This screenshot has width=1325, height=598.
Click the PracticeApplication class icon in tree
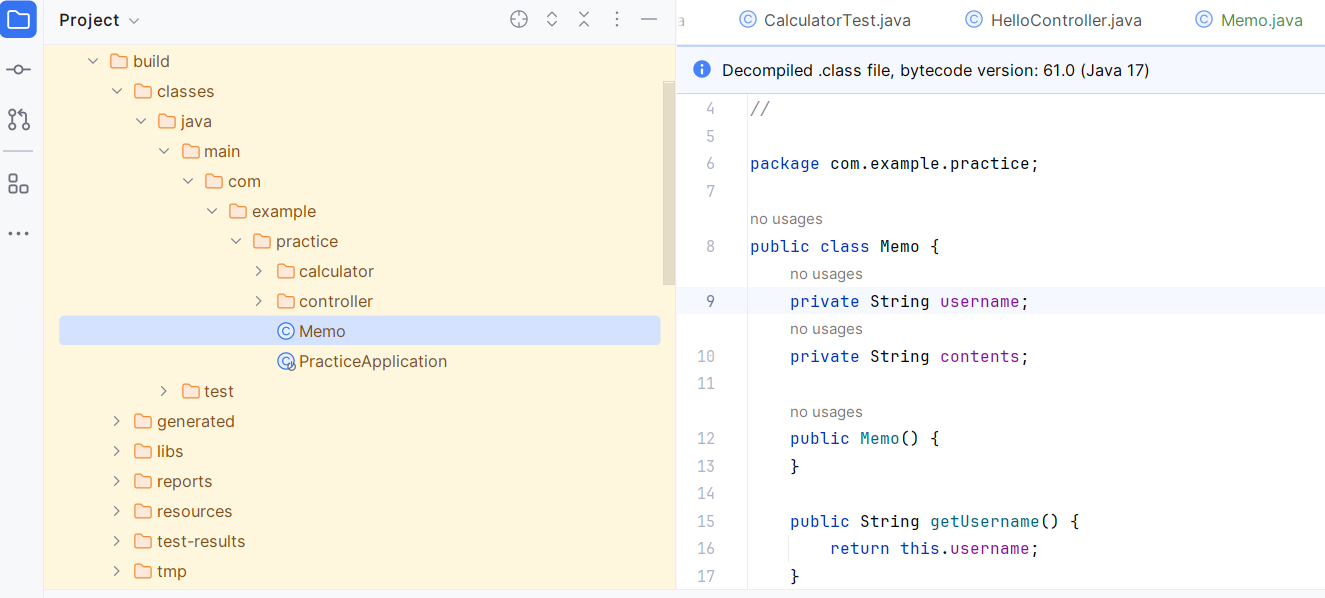point(286,361)
